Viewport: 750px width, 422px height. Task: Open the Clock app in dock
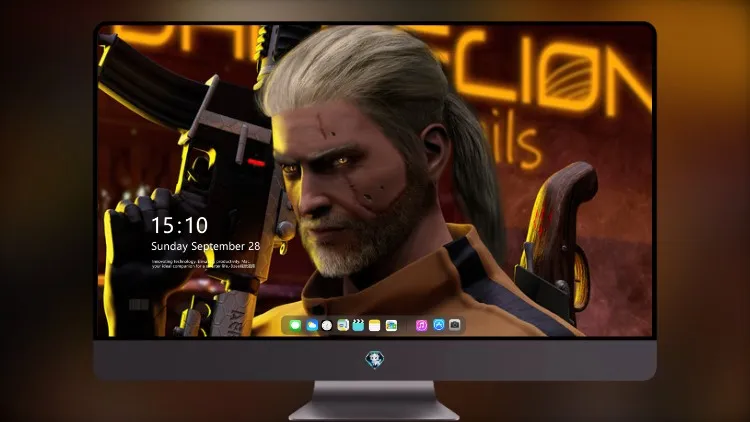(327, 325)
